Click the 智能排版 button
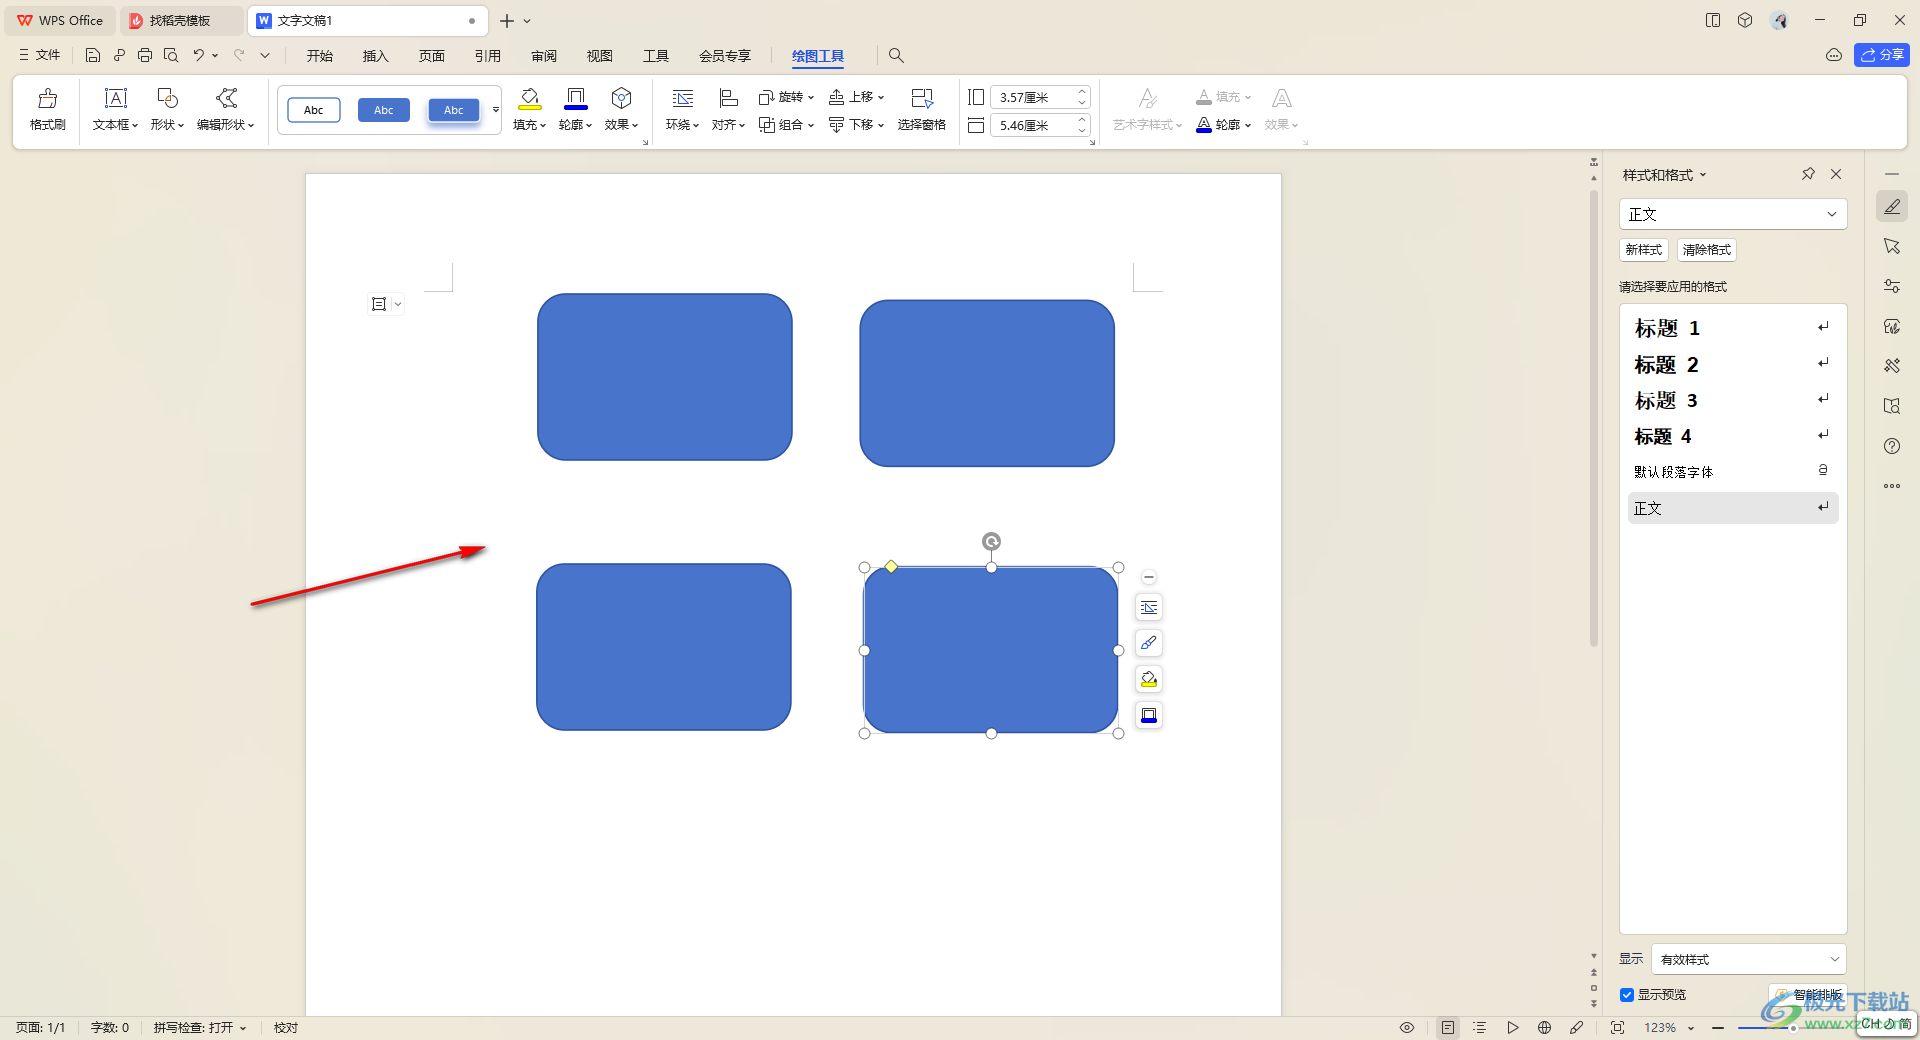 pos(1809,995)
